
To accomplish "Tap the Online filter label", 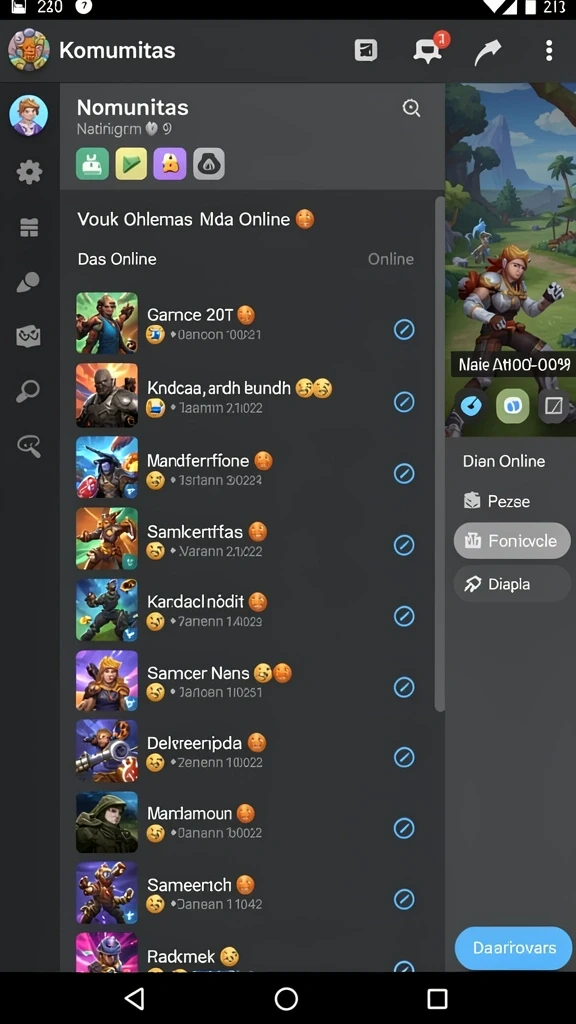I will (391, 259).
